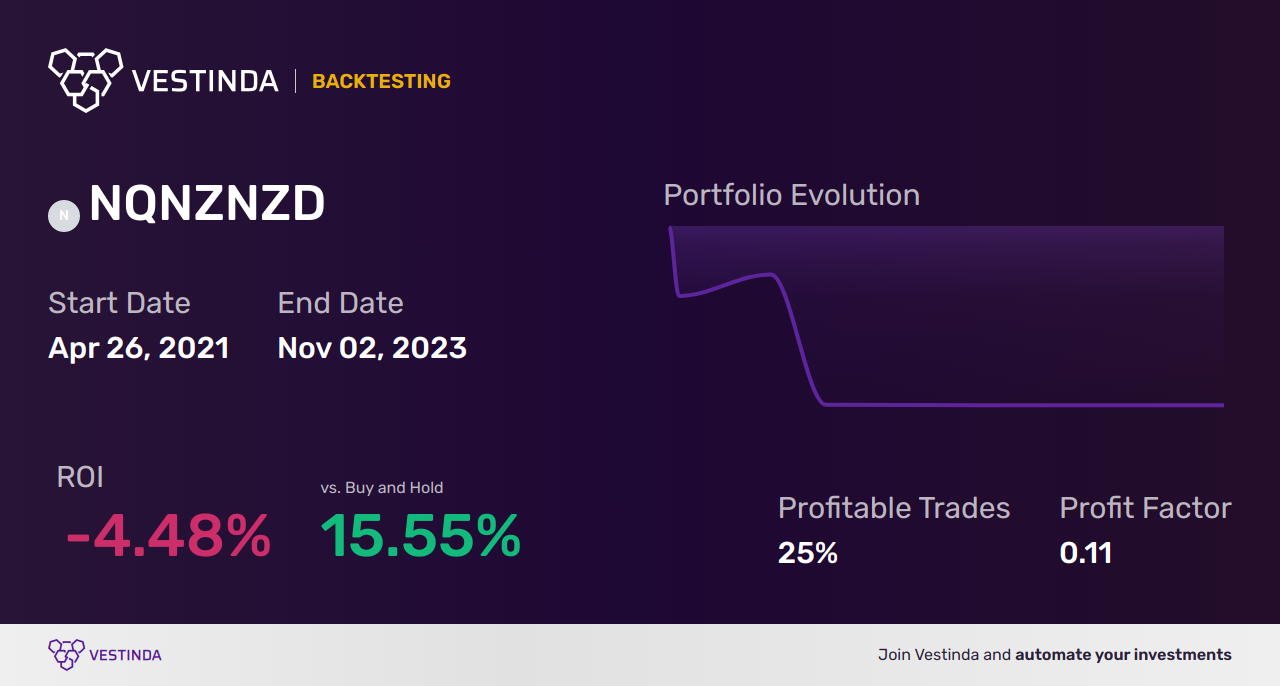The width and height of the screenshot is (1280, 686).
Task: Click the Profit Factor 0.11 value
Action: pyautogui.click(x=1086, y=553)
